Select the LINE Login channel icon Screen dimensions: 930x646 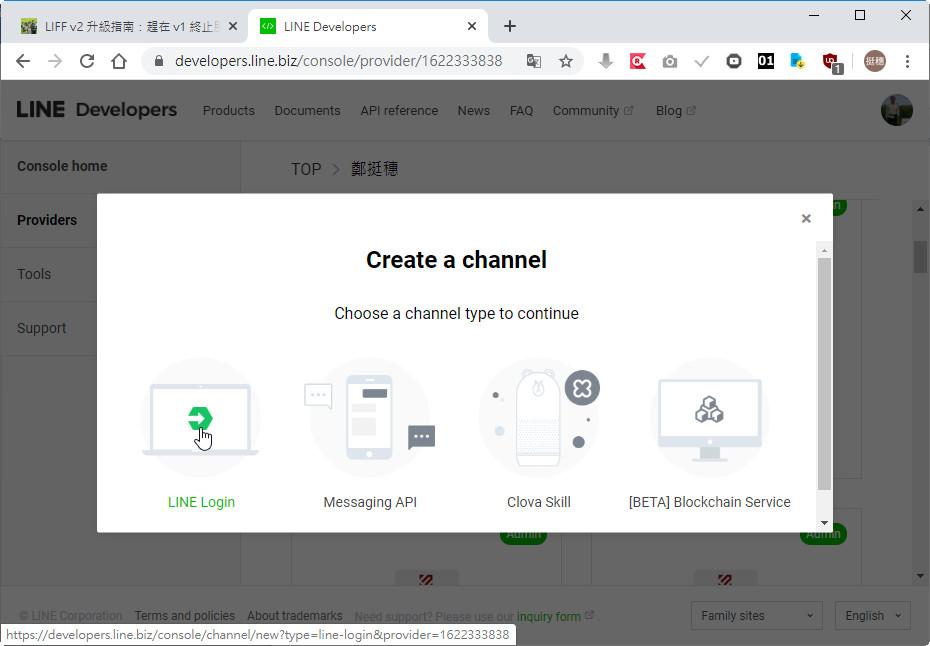[200, 418]
